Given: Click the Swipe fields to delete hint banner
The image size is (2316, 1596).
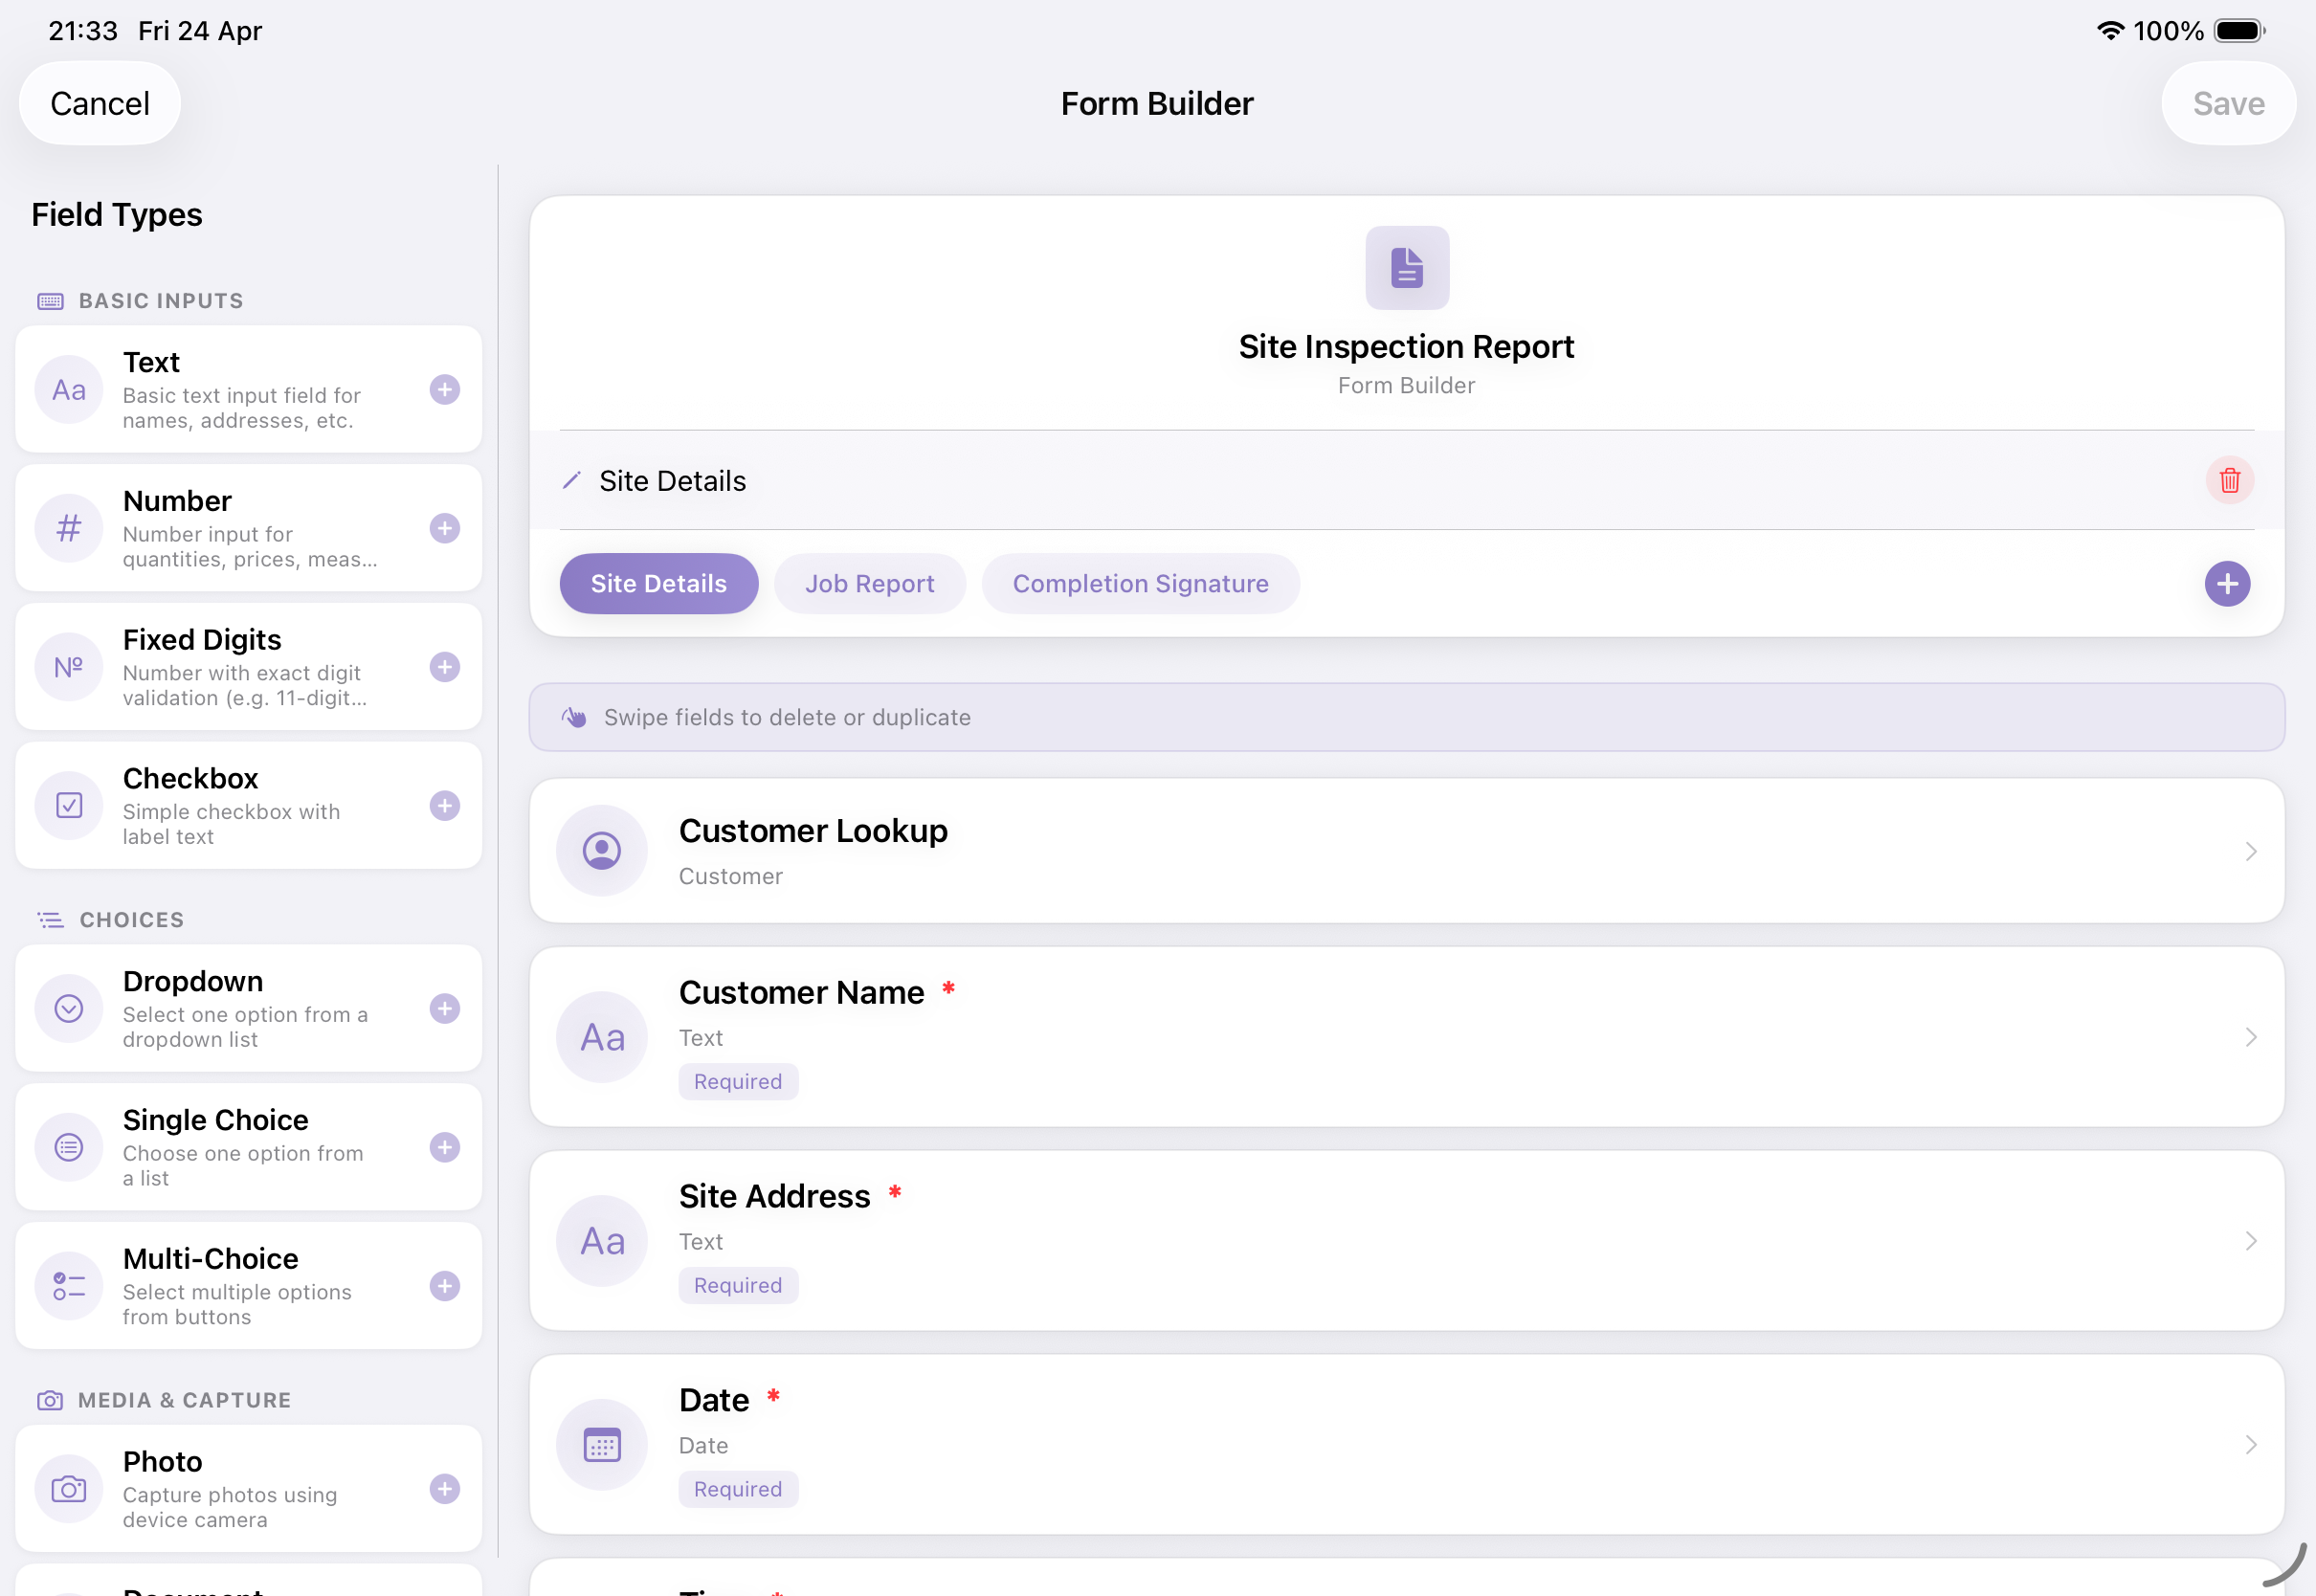Looking at the screenshot, I should click(1406, 717).
